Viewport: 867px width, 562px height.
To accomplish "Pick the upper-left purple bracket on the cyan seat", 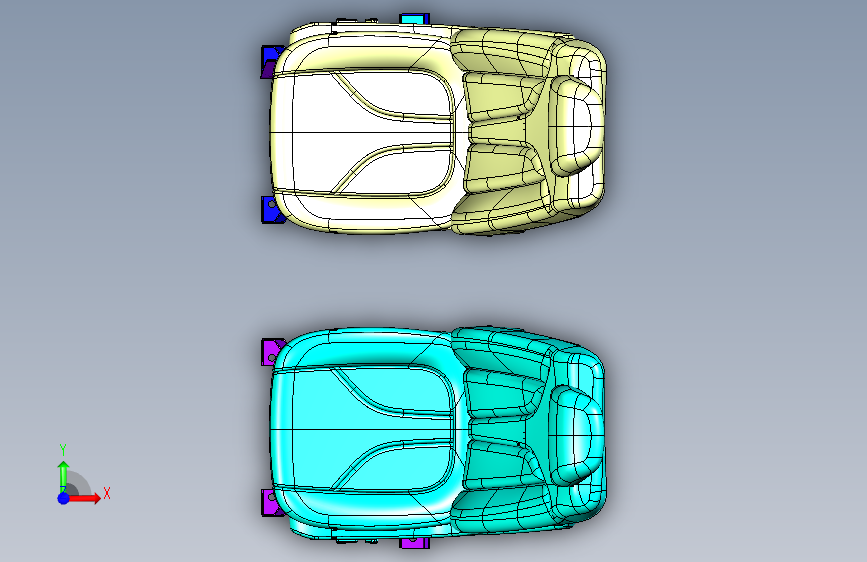I will [271, 352].
